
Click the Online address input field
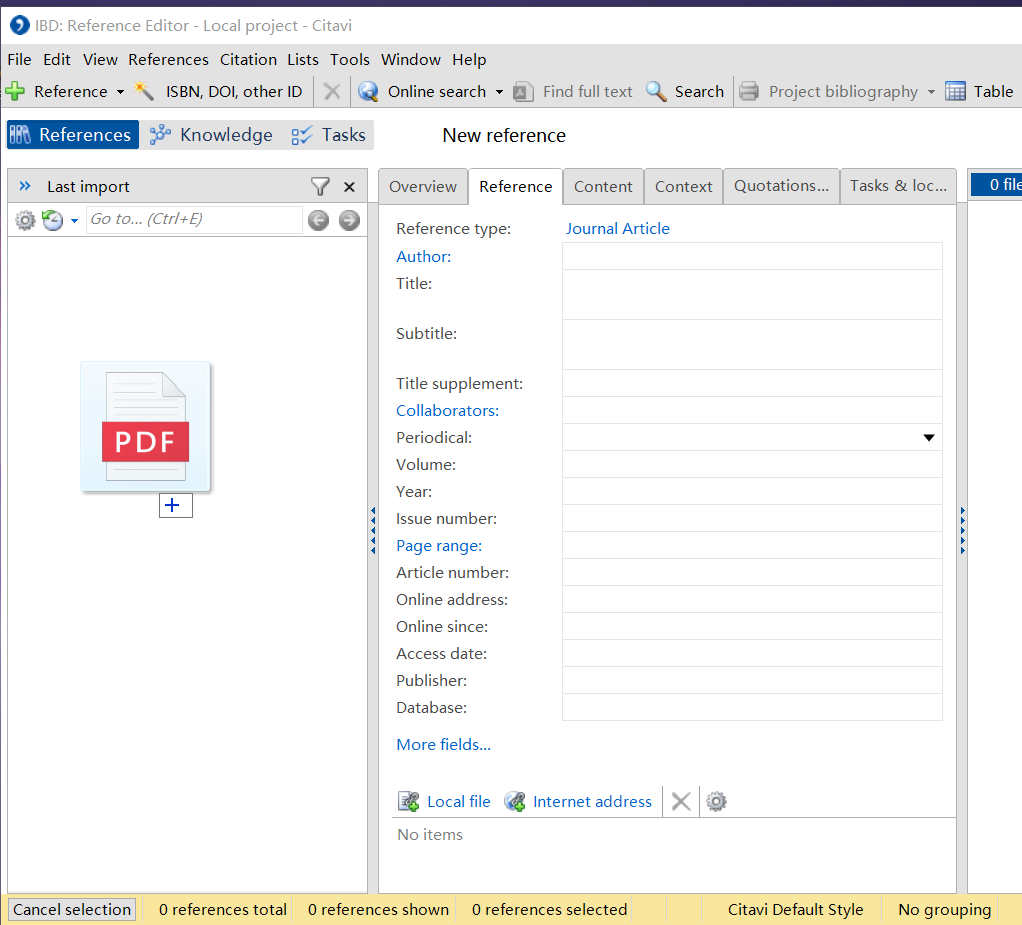tap(752, 600)
